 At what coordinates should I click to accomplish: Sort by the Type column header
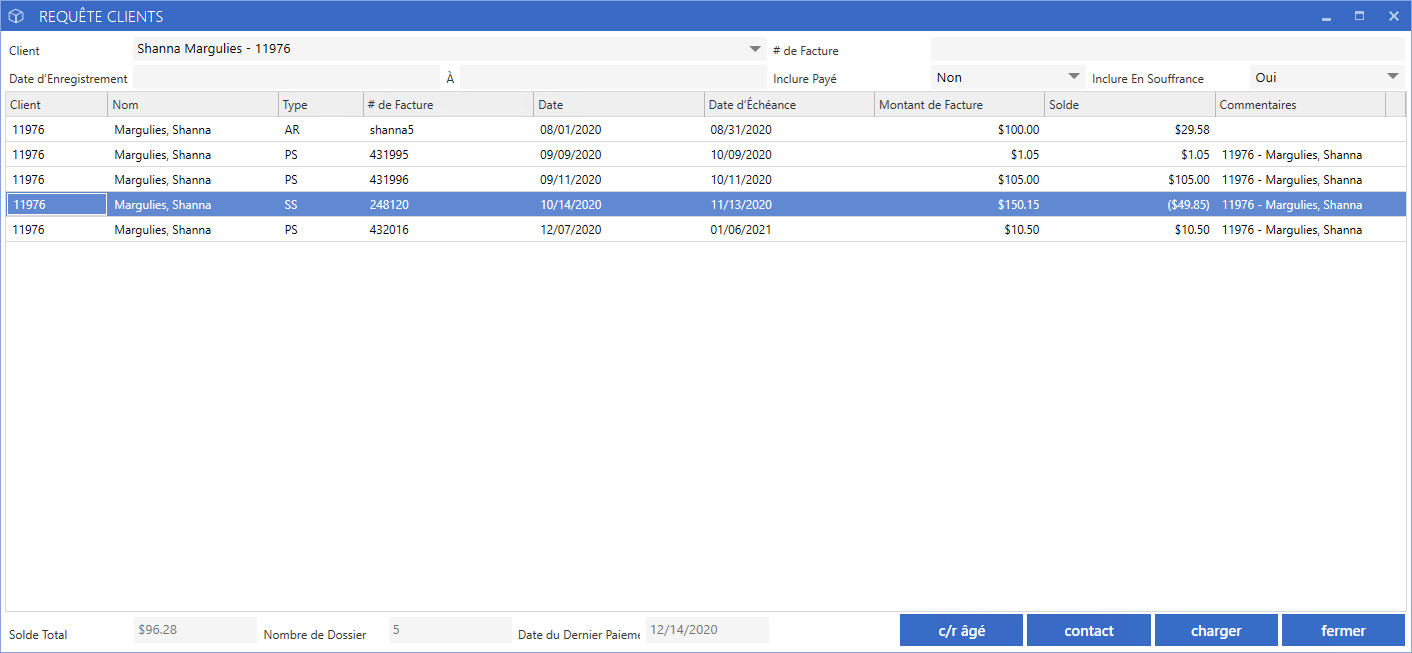pyautogui.click(x=321, y=105)
